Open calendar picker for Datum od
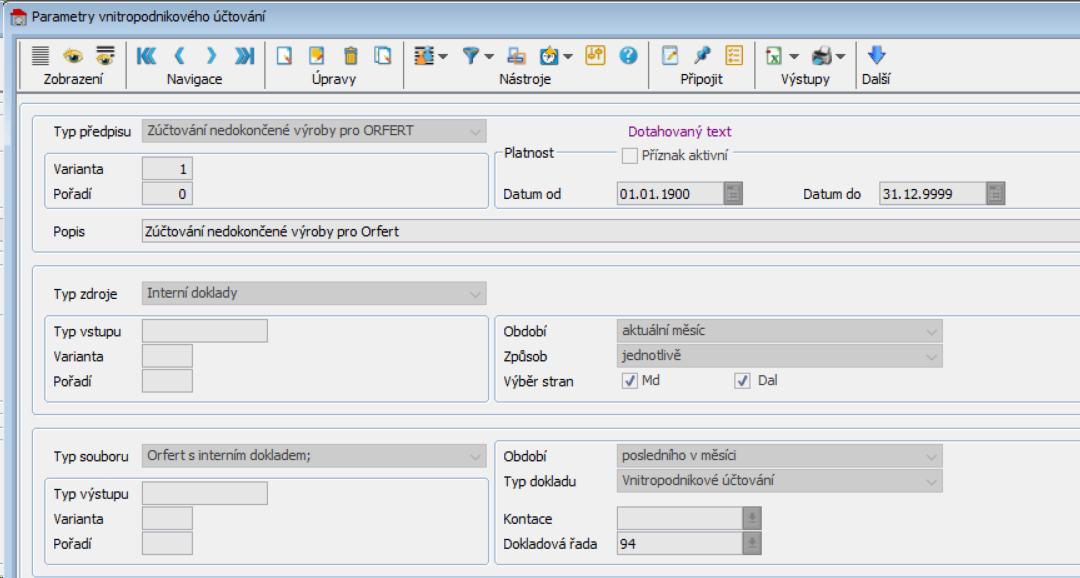1080x578 pixels. (734, 194)
